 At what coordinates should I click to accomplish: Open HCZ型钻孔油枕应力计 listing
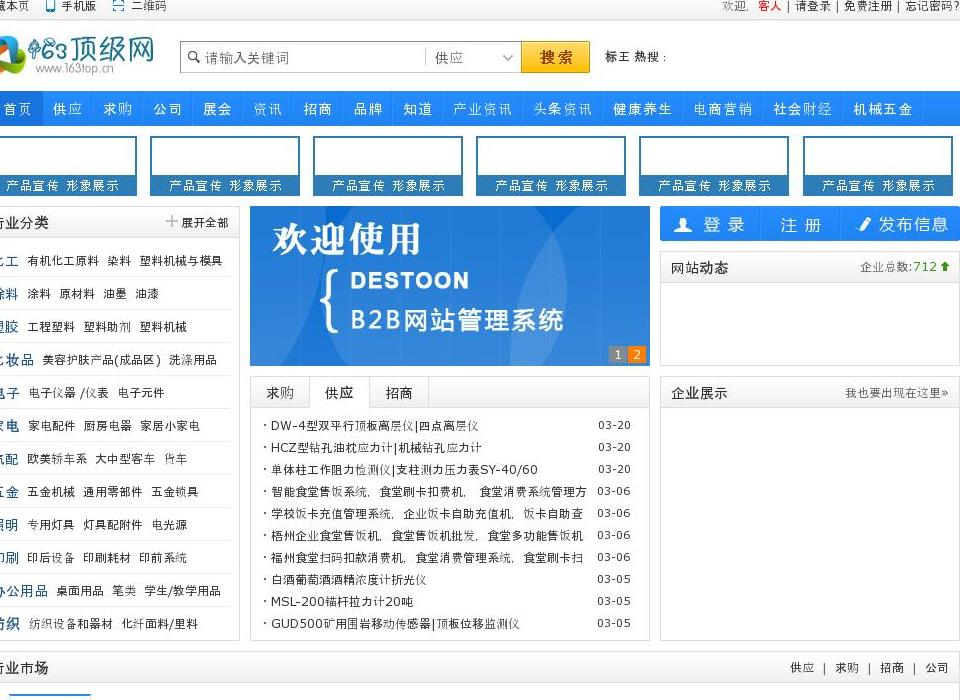point(376,448)
